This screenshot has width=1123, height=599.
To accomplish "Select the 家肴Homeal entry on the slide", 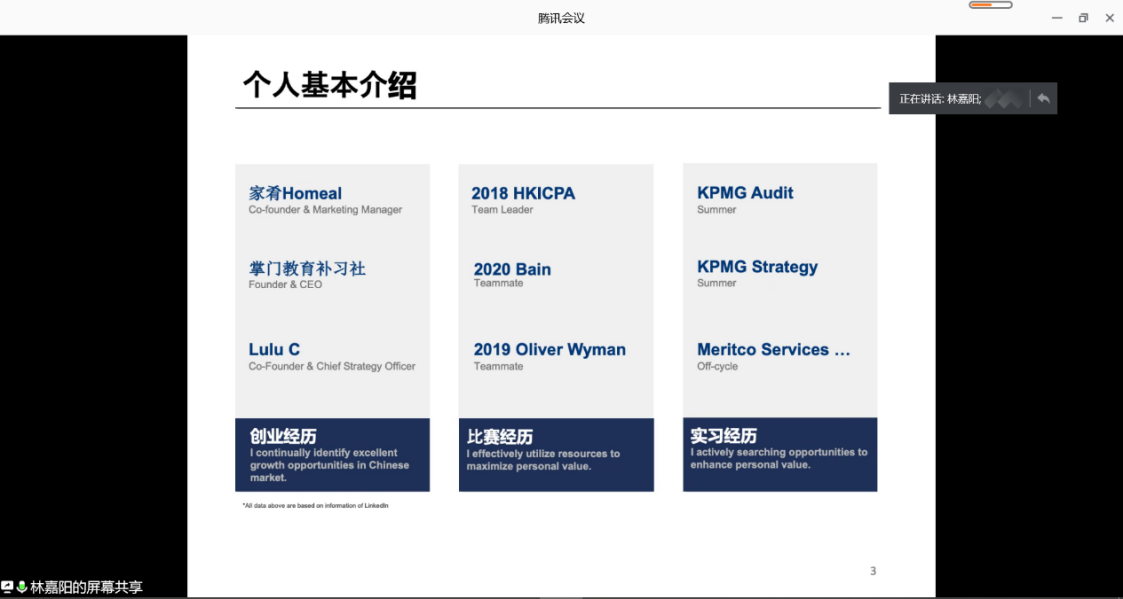I will pos(295,193).
